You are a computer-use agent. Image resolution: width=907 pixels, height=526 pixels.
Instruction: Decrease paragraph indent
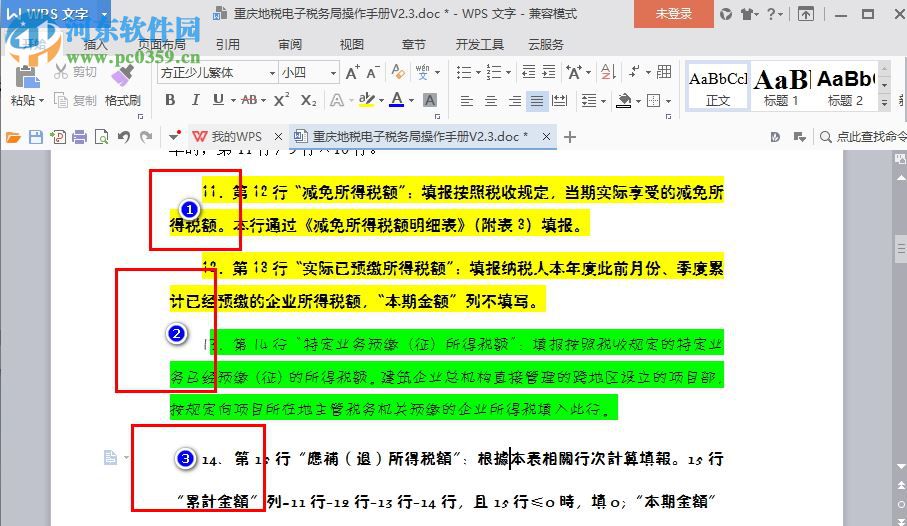coord(529,72)
